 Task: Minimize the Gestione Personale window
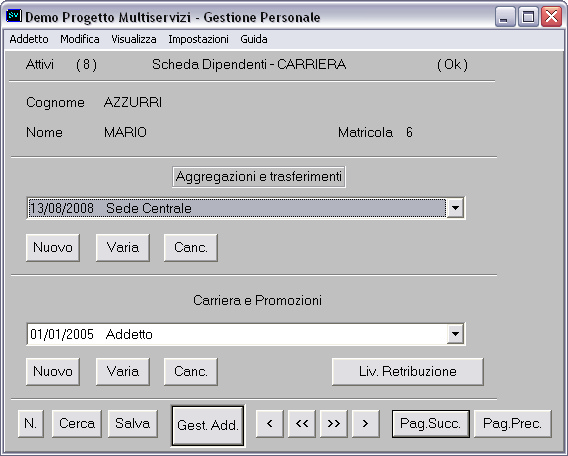(505, 17)
